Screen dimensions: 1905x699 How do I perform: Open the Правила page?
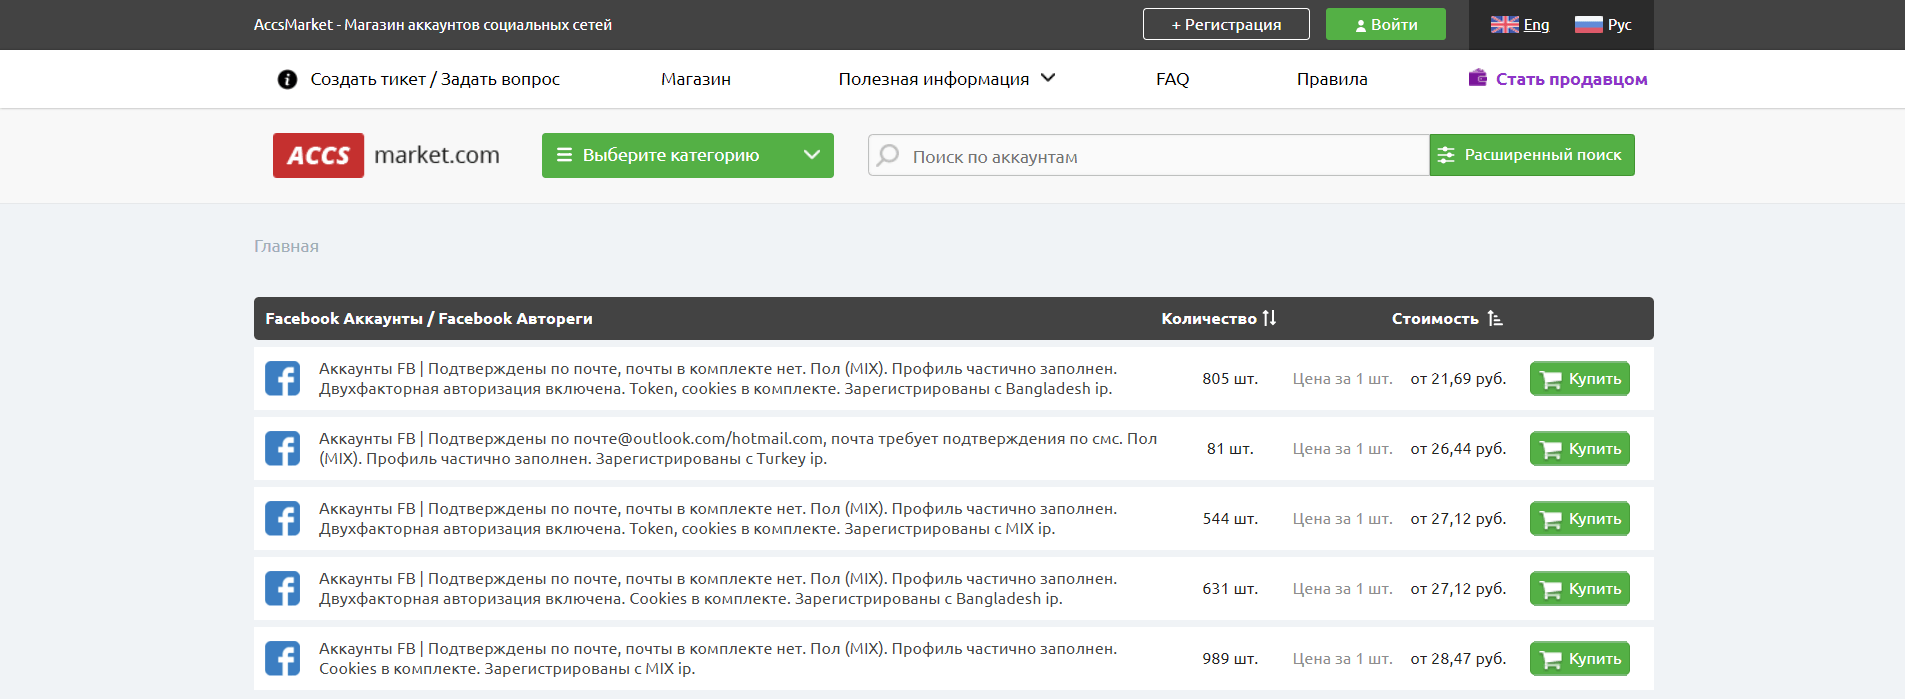tap(1332, 79)
